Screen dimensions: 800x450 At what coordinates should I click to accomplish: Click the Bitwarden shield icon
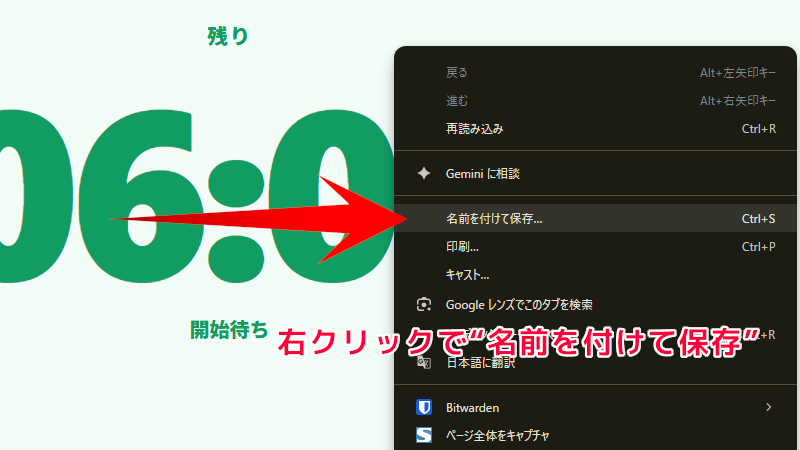423,407
